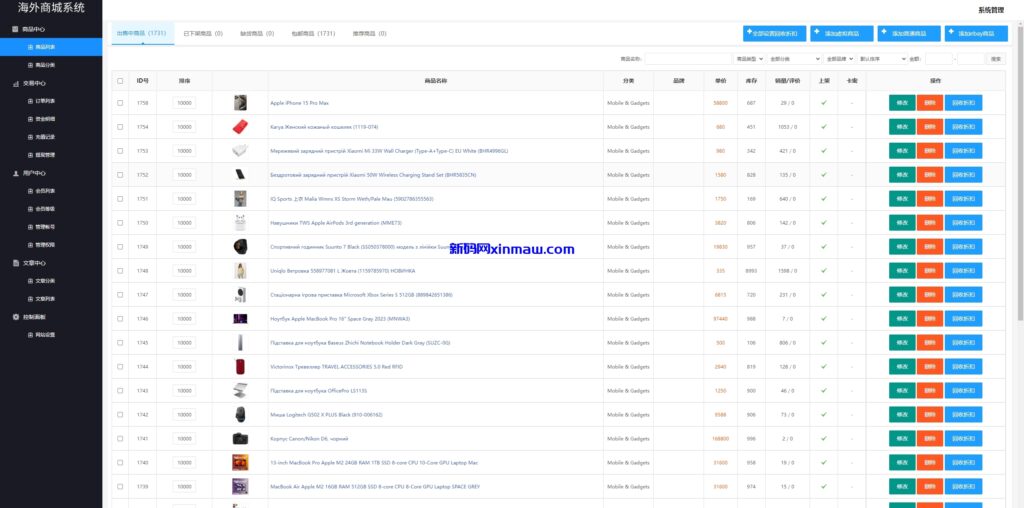Click the 控制面板 gear icon in sidebar
Viewport: 1024px width, 508px height.
coord(14,317)
